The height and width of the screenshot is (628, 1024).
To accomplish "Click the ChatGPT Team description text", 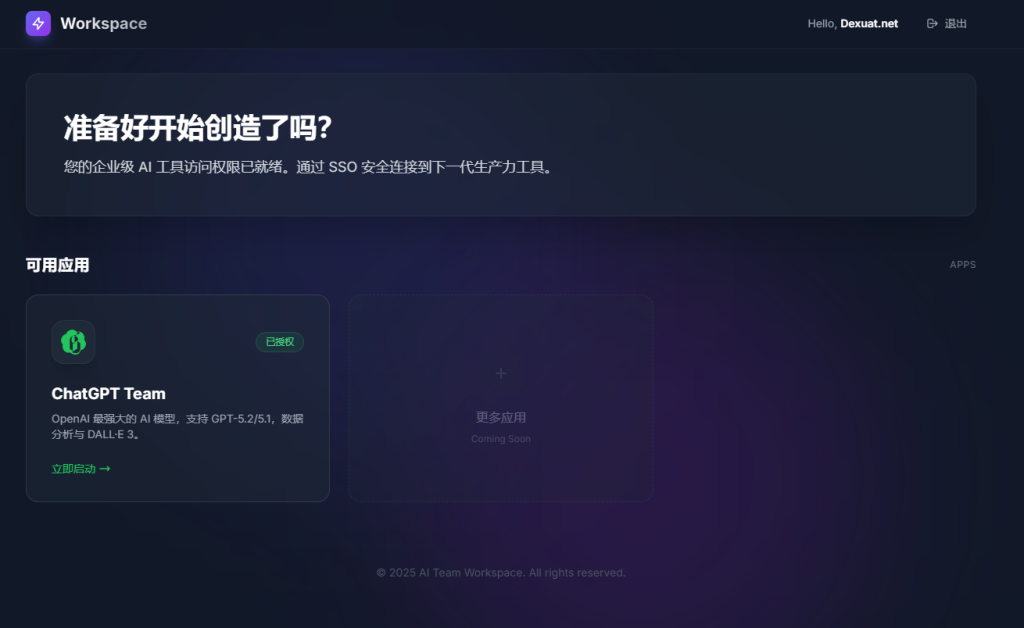I will (177, 426).
